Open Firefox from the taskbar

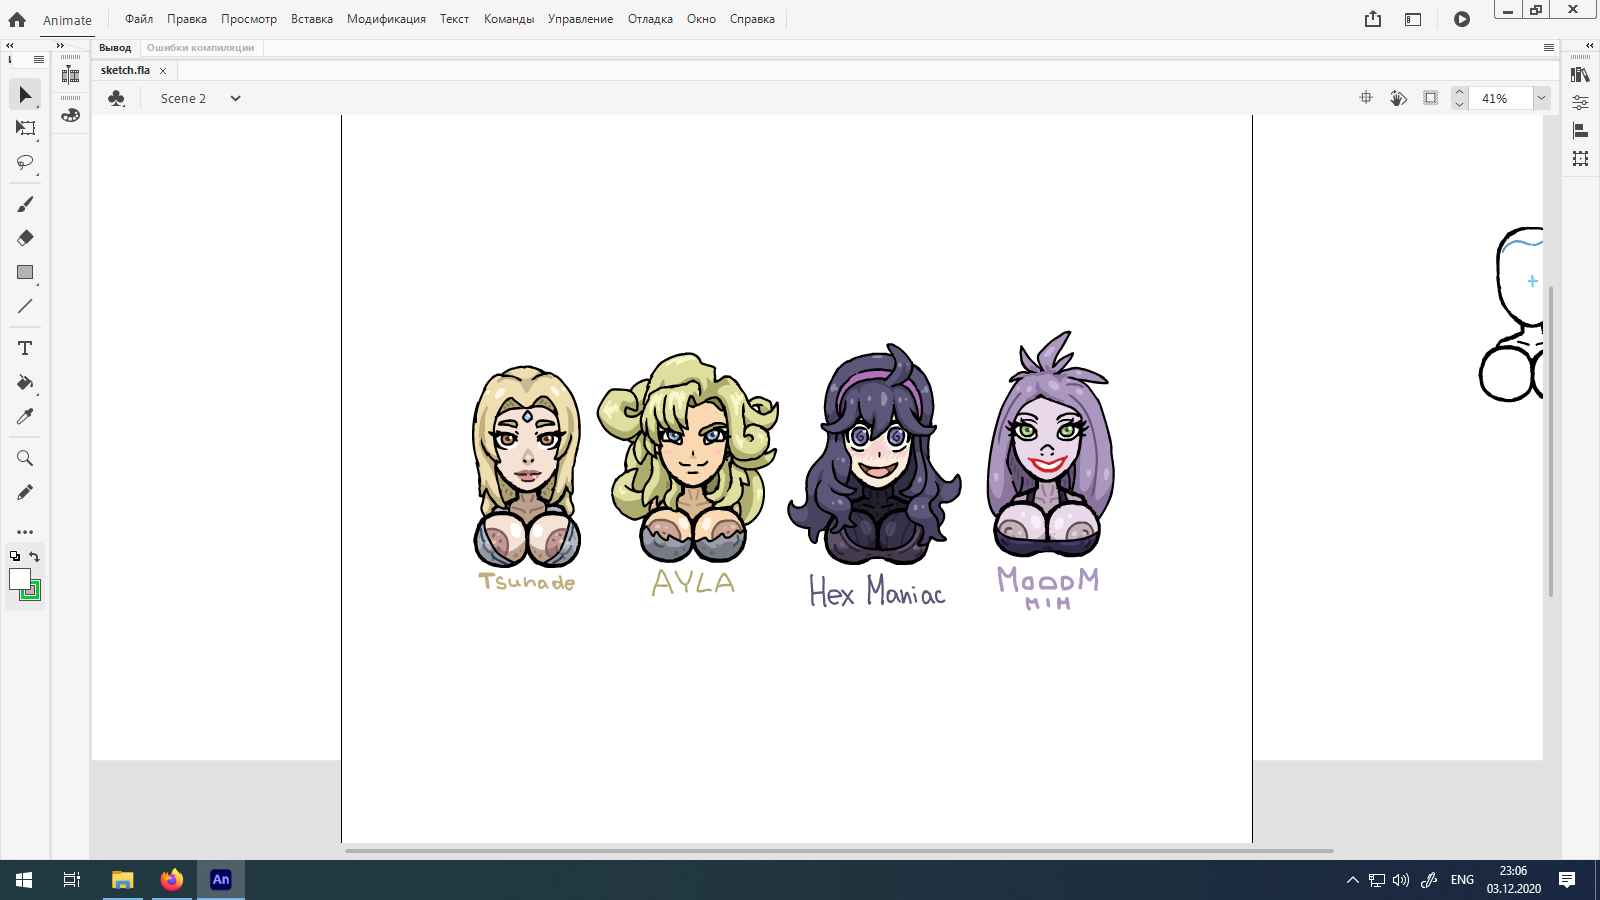coord(172,880)
